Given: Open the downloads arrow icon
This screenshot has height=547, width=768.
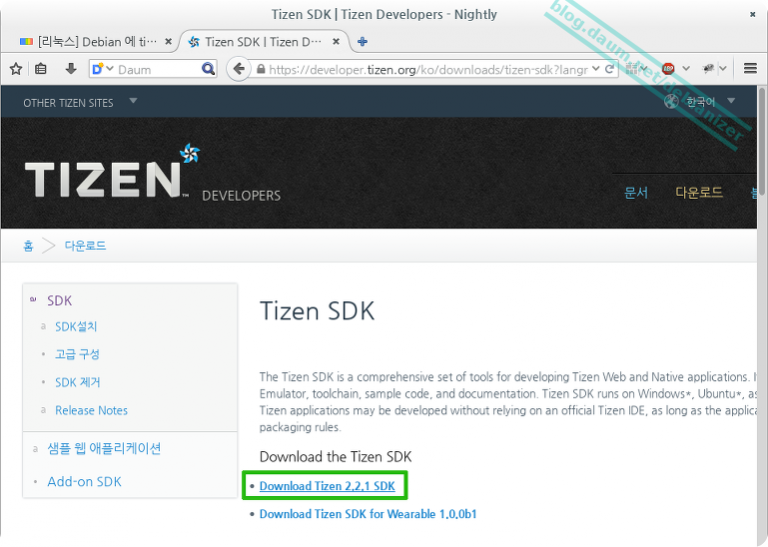Looking at the screenshot, I should tap(71, 69).
